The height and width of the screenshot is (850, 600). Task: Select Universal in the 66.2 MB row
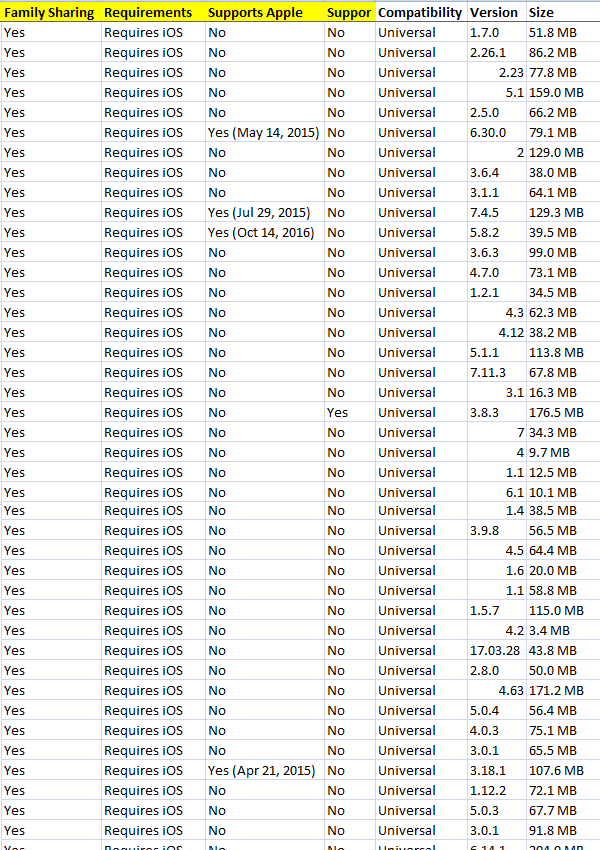[x=421, y=112]
